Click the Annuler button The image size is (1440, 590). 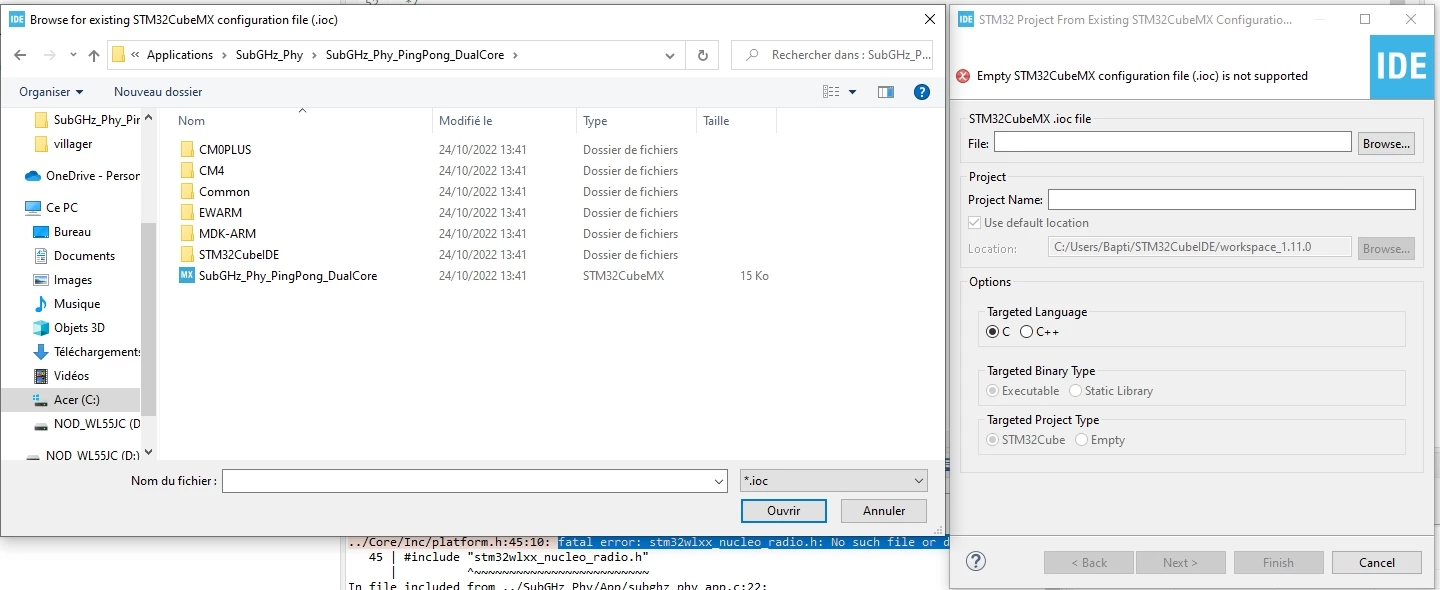884,510
